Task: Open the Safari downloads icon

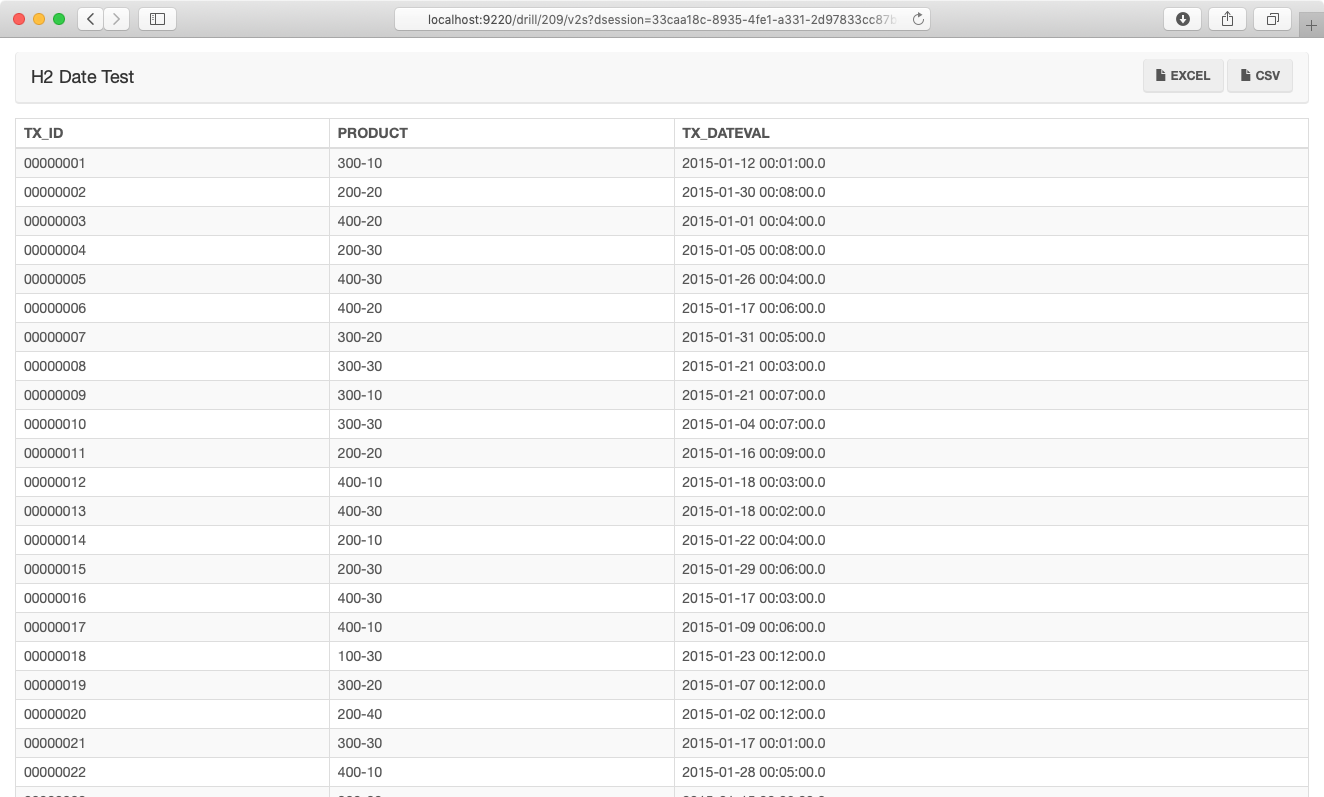Action: [x=1182, y=19]
